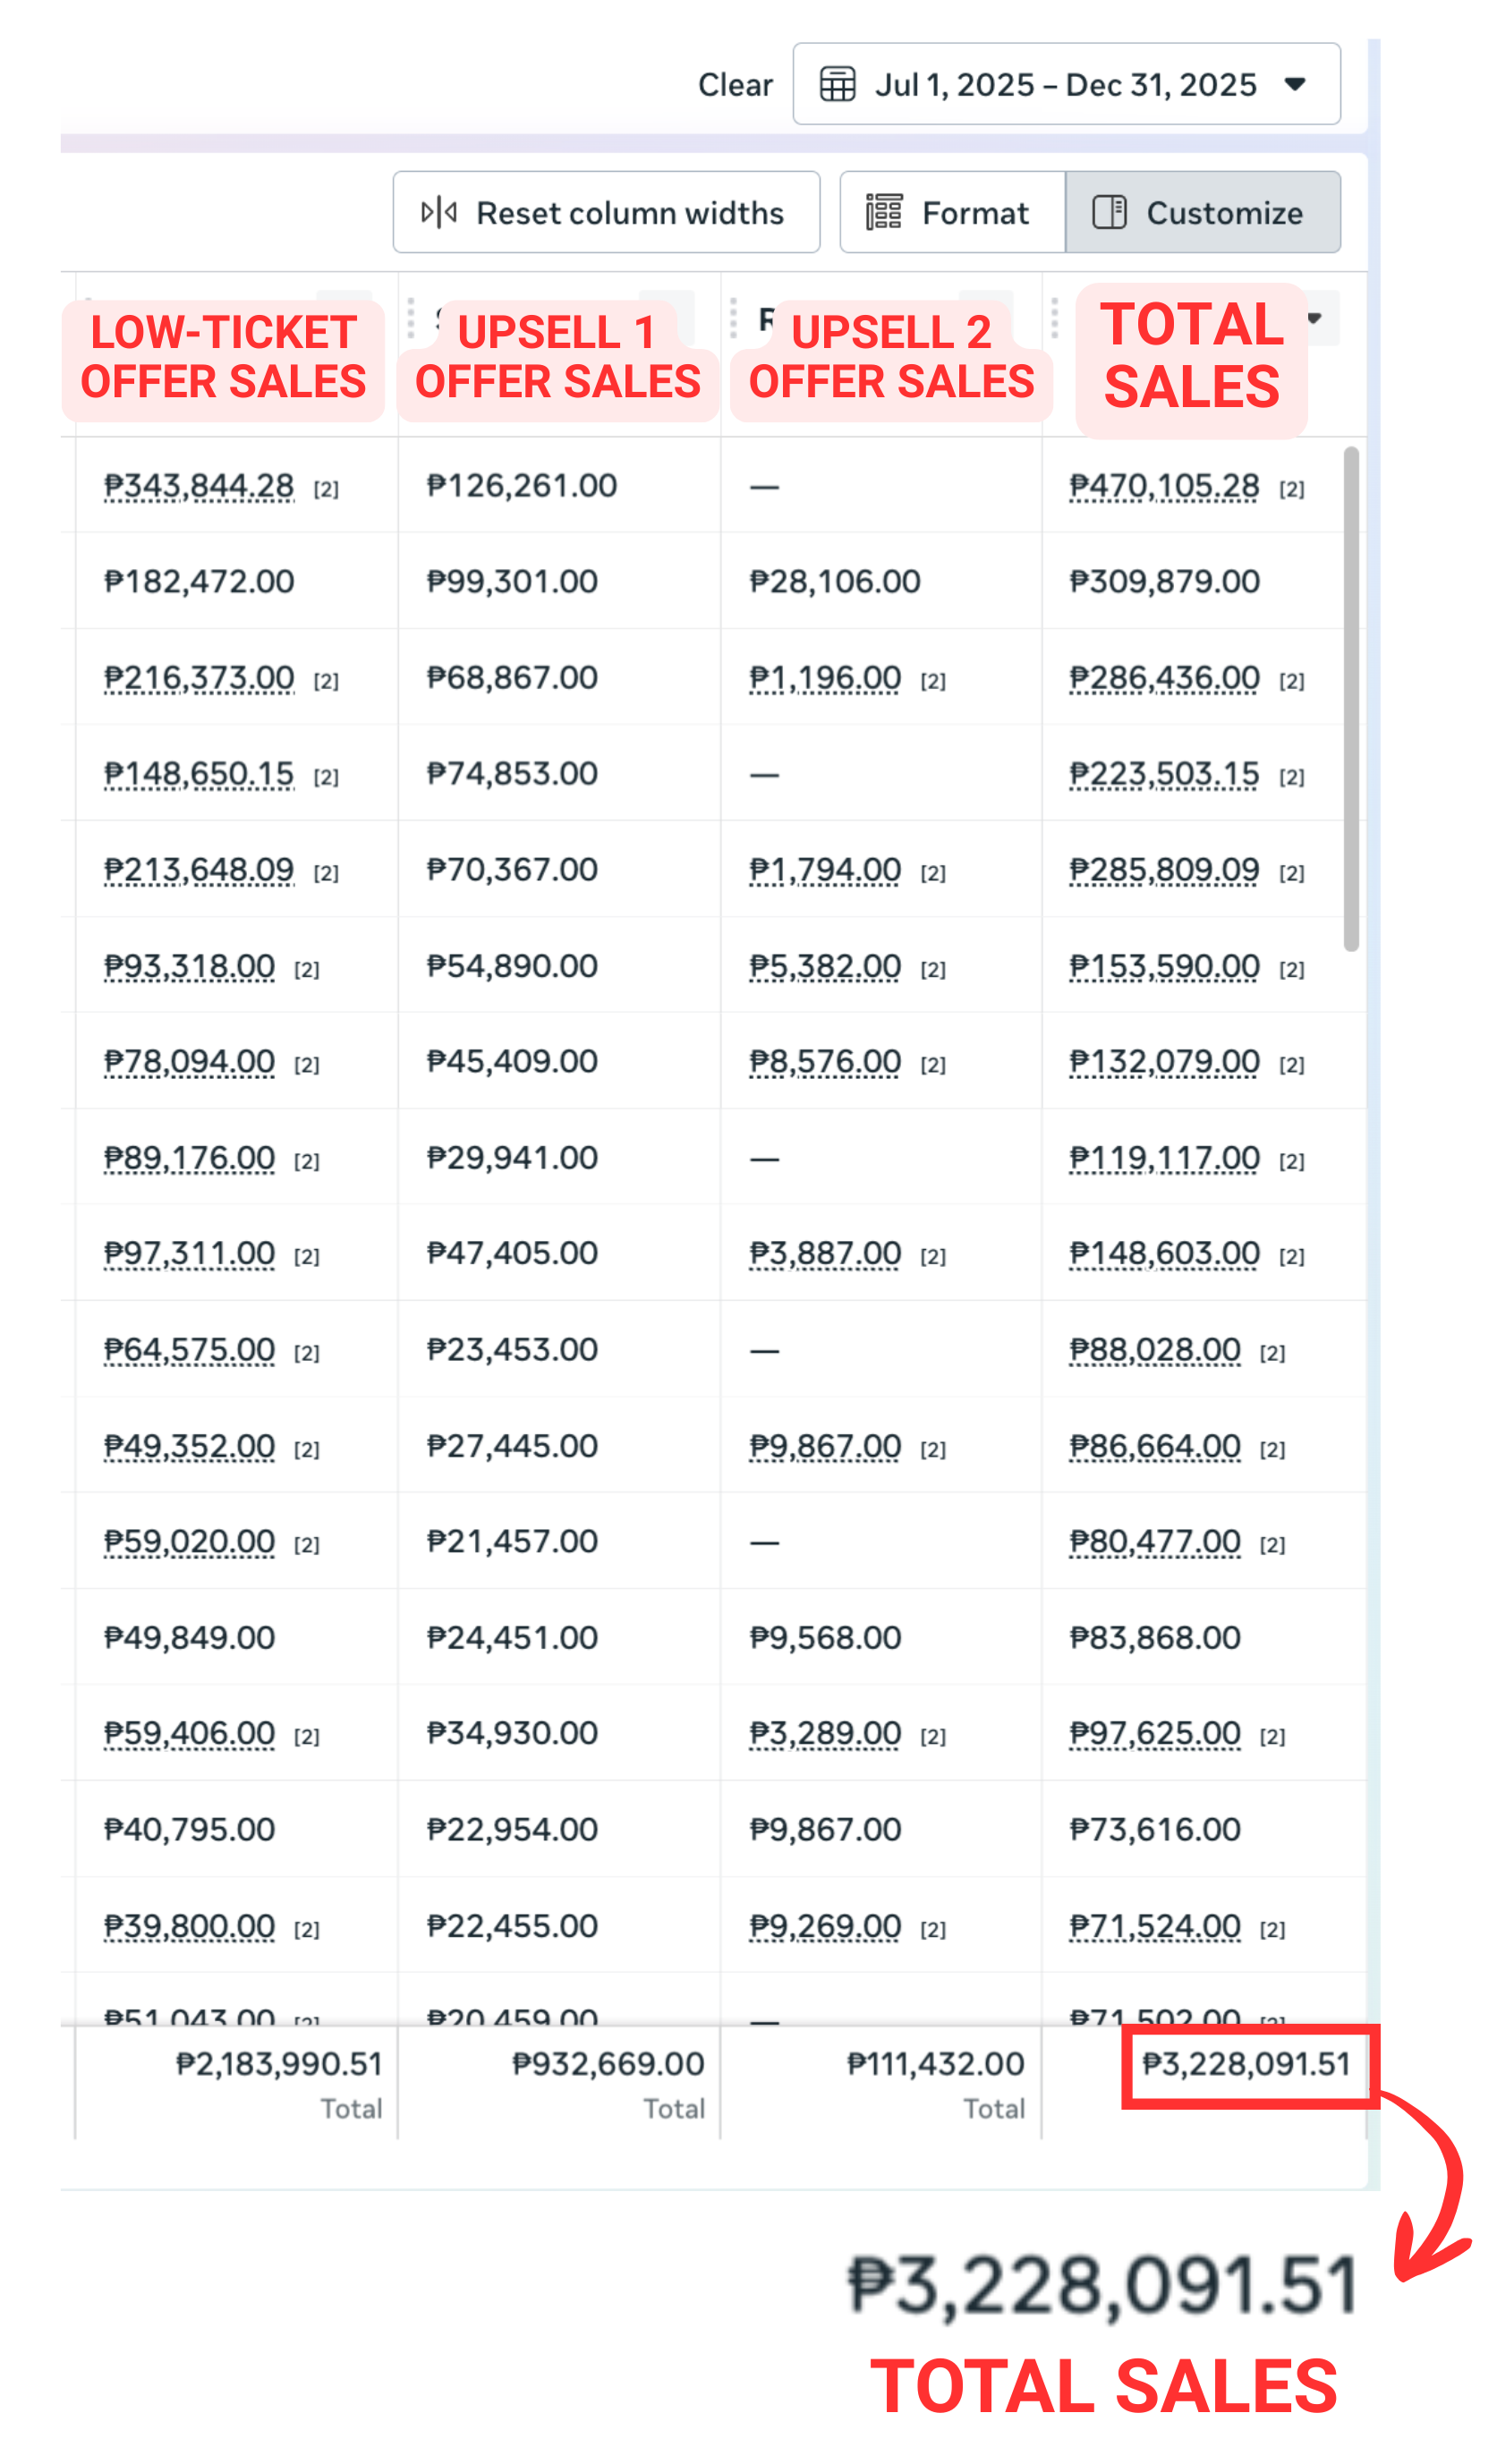The width and height of the screenshot is (1497, 2464).
Task: Click drag handle left of Total Sales column
Action: tap(1054, 319)
